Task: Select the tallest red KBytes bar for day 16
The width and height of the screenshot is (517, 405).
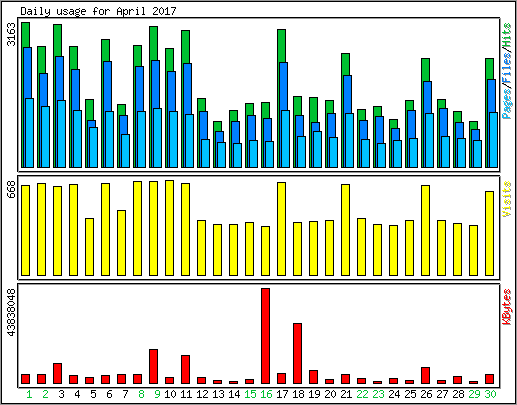Action: 266,336
